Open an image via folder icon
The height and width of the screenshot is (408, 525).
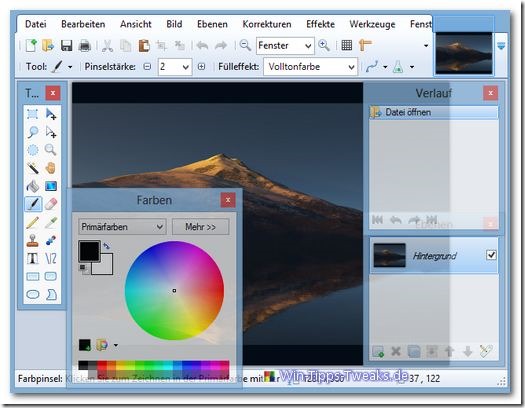(48, 45)
